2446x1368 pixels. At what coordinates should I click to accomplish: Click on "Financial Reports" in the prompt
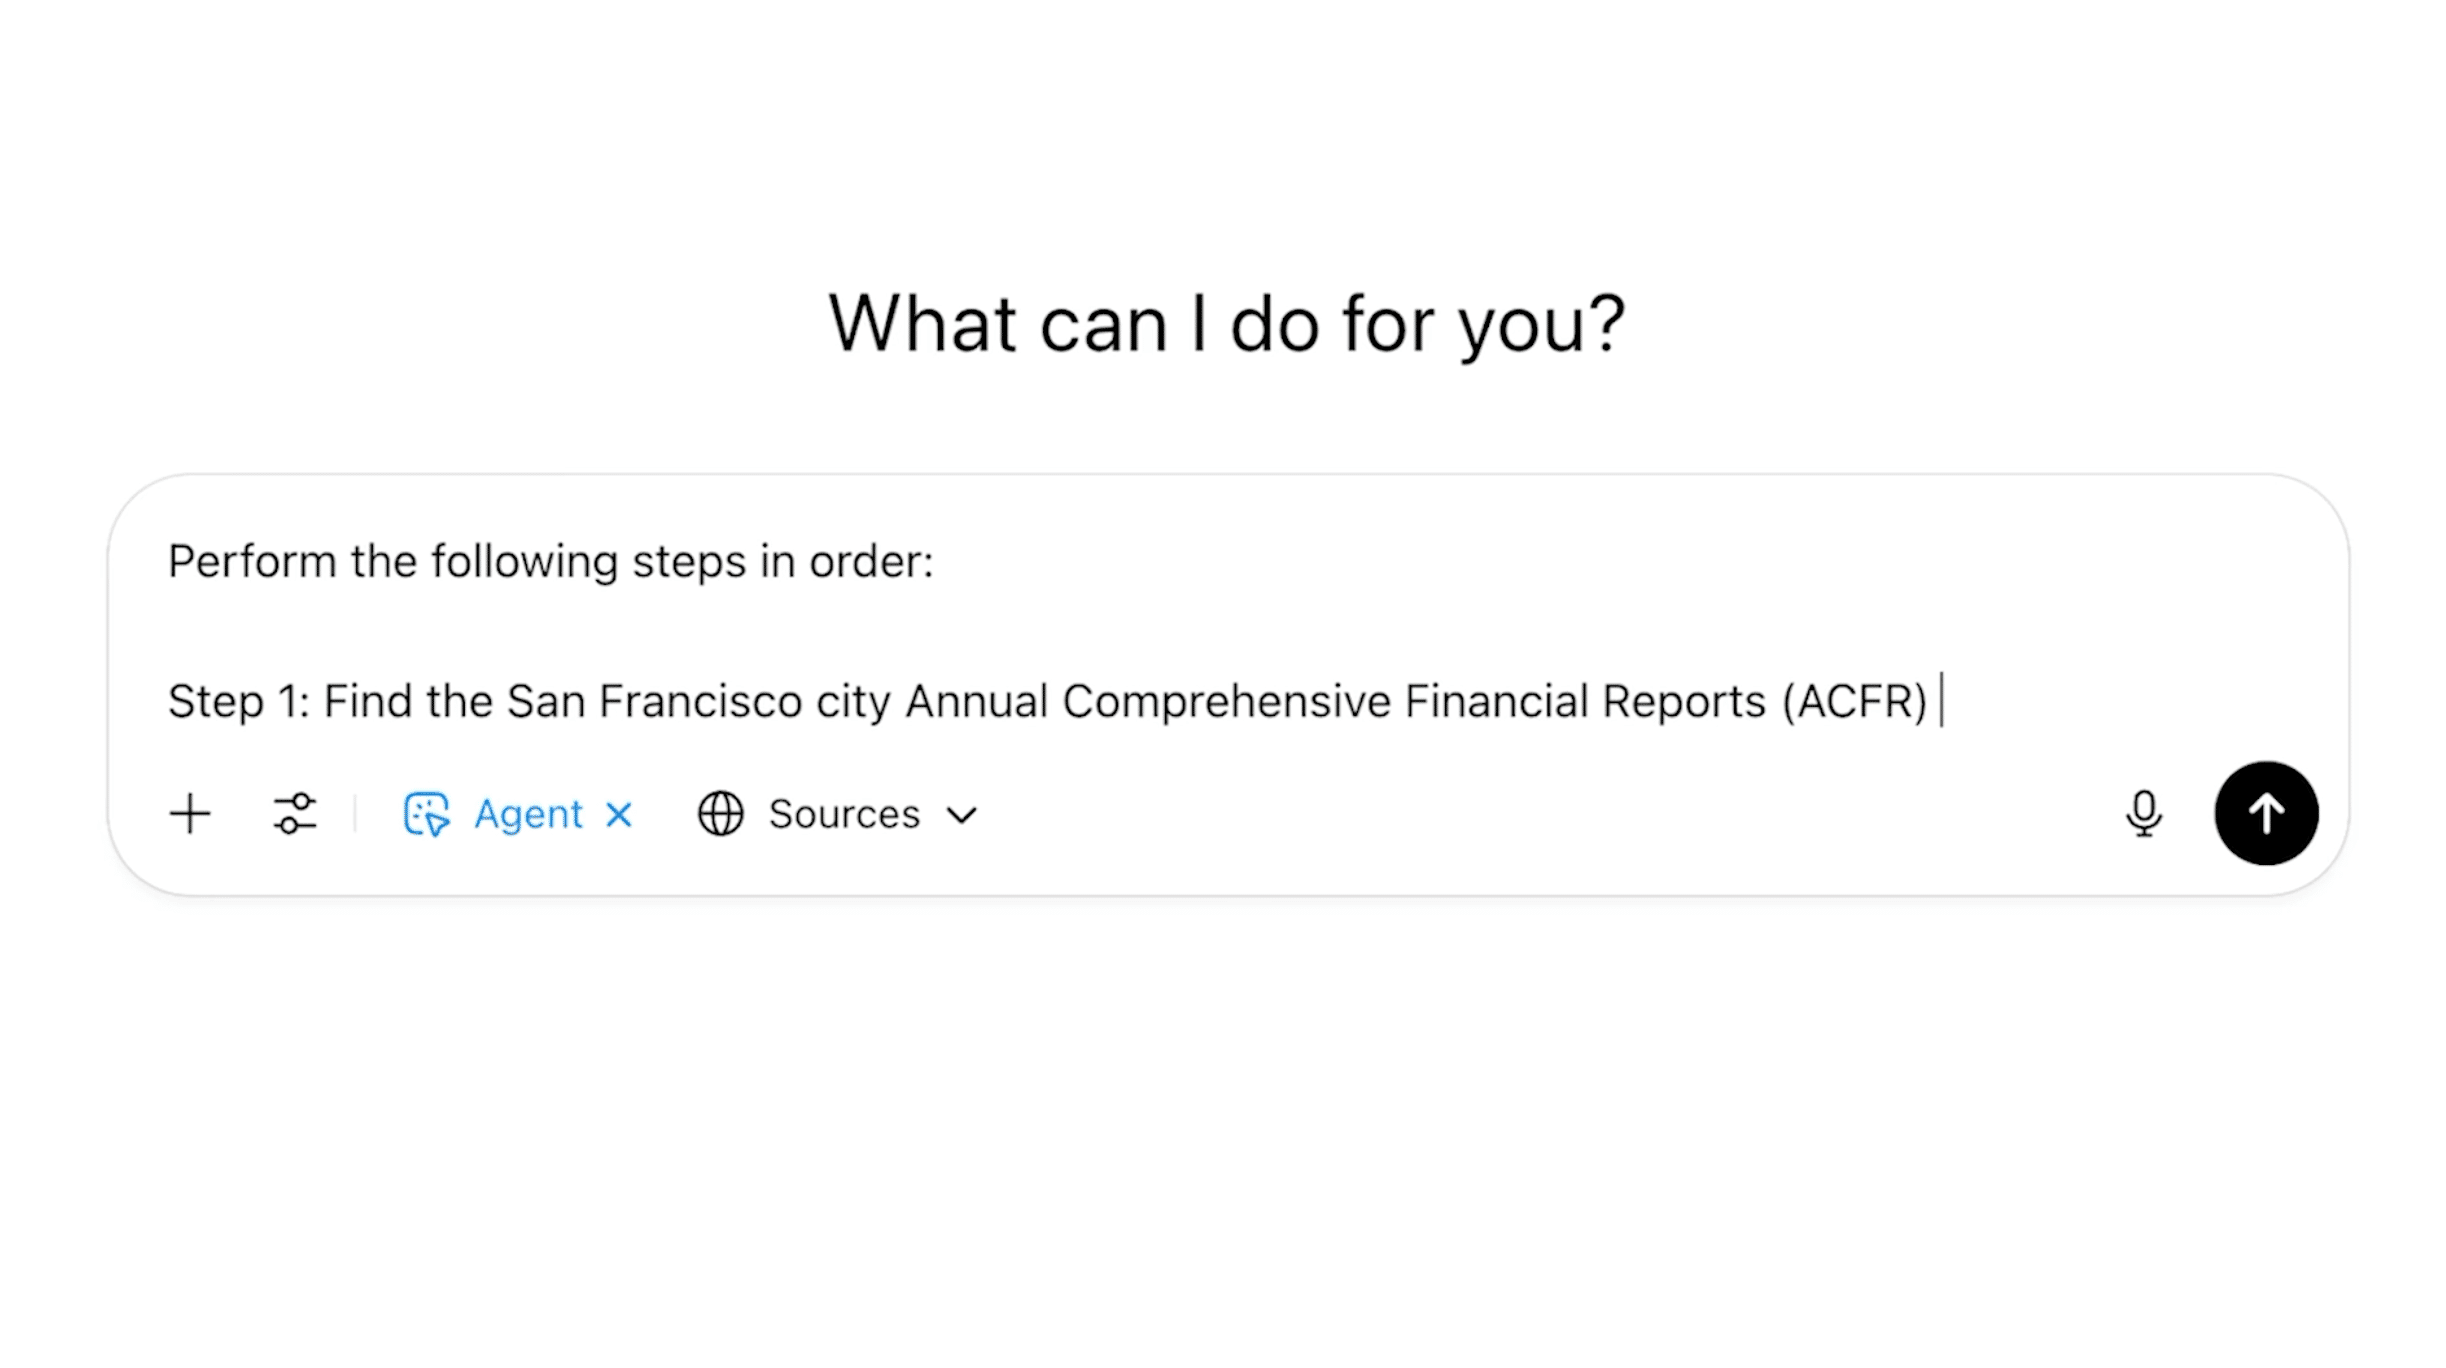click(x=1585, y=701)
